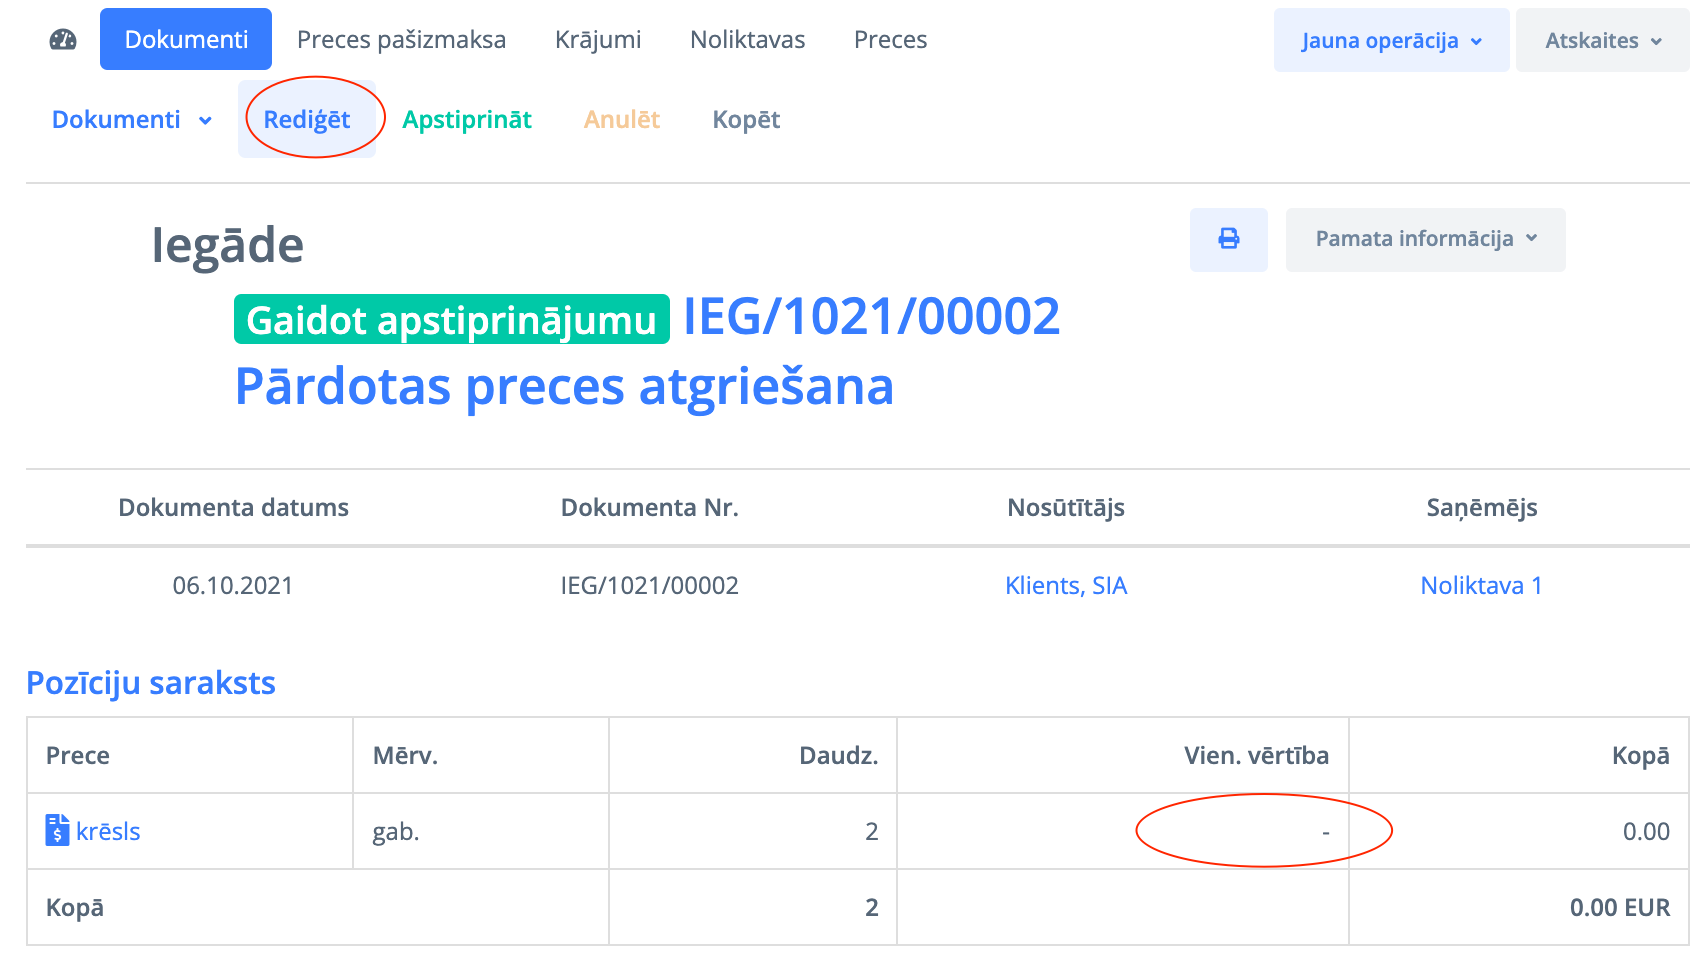
Task: Click the krēsls product link
Action: [108, 832]
